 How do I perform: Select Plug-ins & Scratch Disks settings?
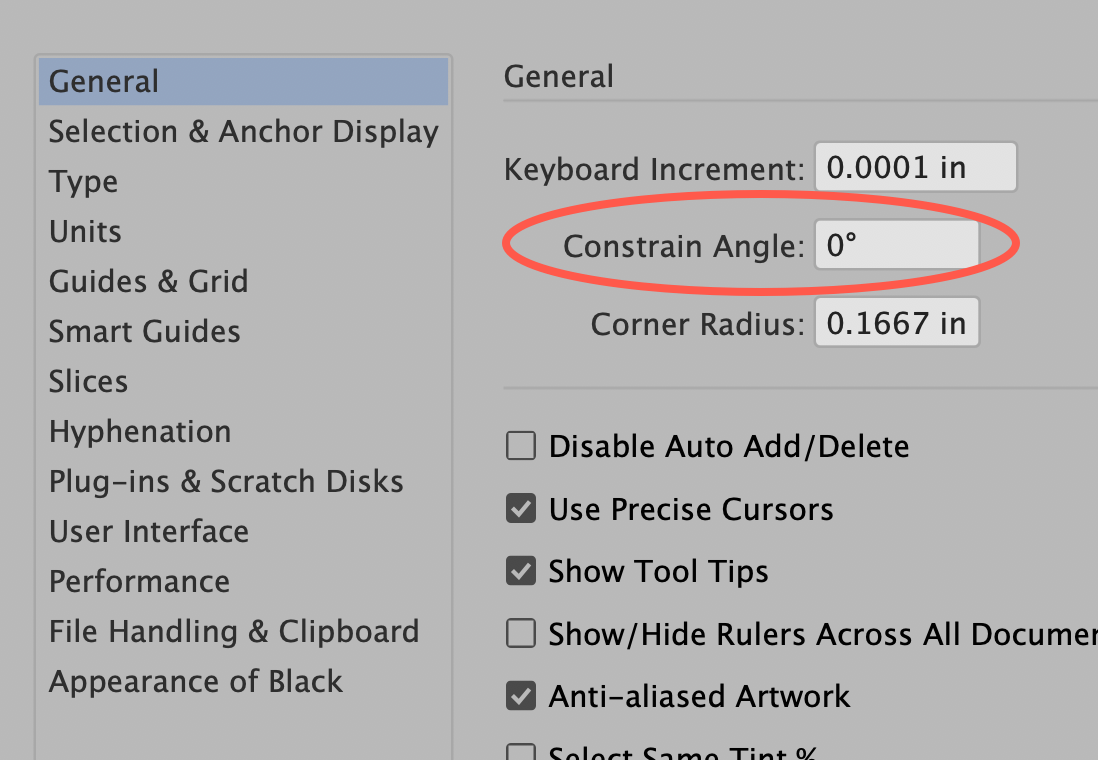(x=226, y=481)
